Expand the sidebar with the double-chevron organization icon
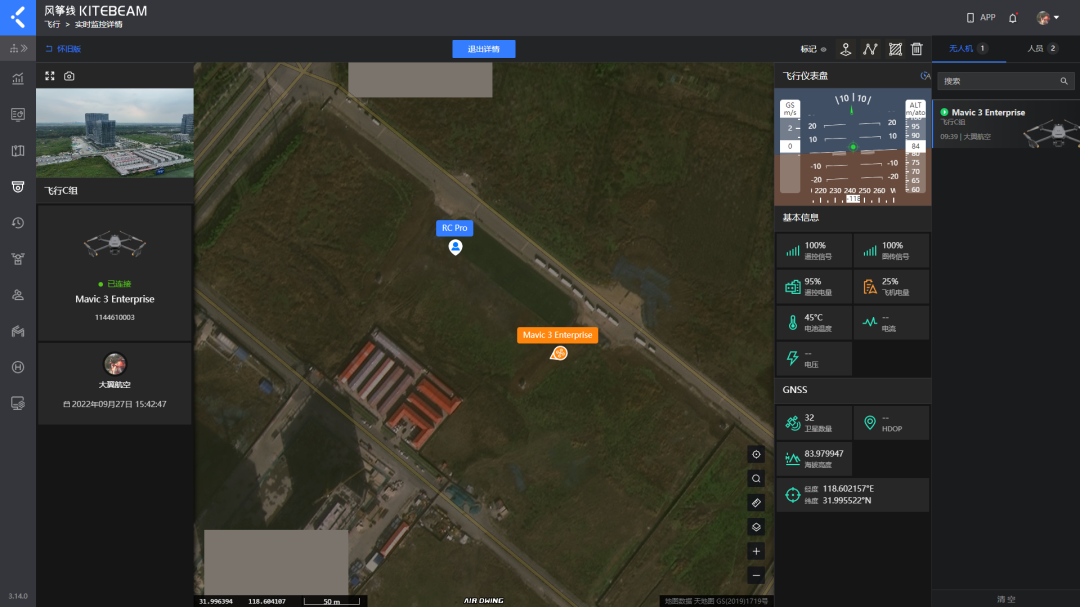The height and width of the screenshot is (607, 1080). (18, 48)
